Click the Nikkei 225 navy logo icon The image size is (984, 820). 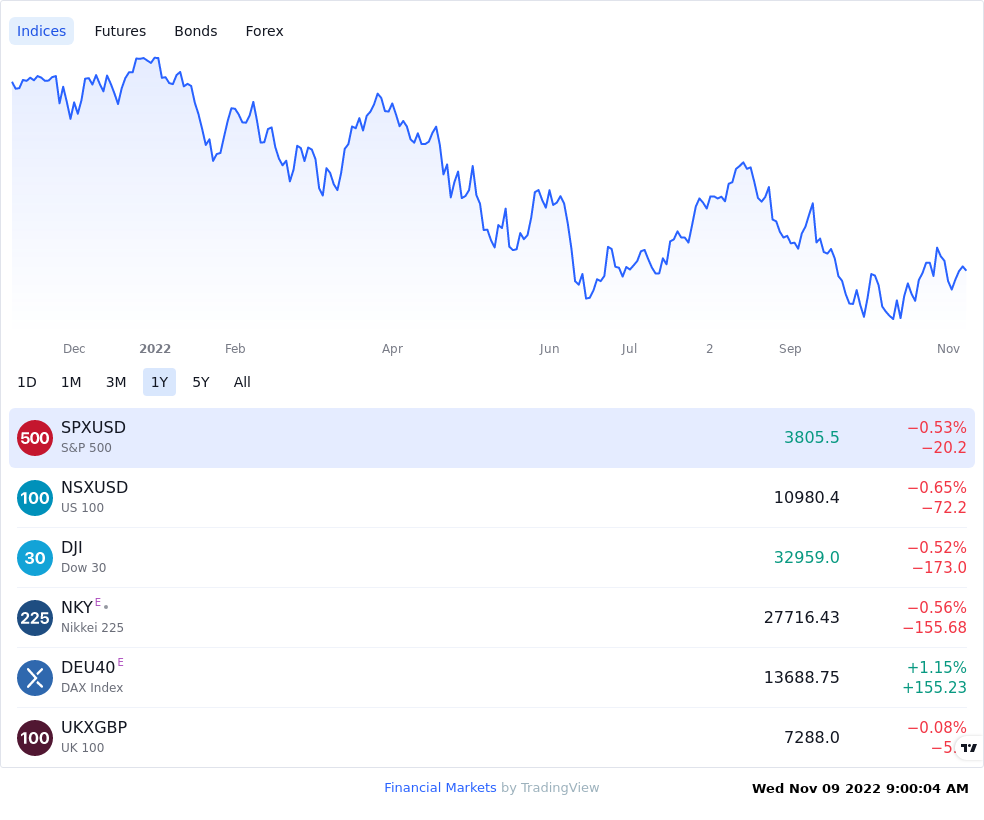click(x=35, y=618)
